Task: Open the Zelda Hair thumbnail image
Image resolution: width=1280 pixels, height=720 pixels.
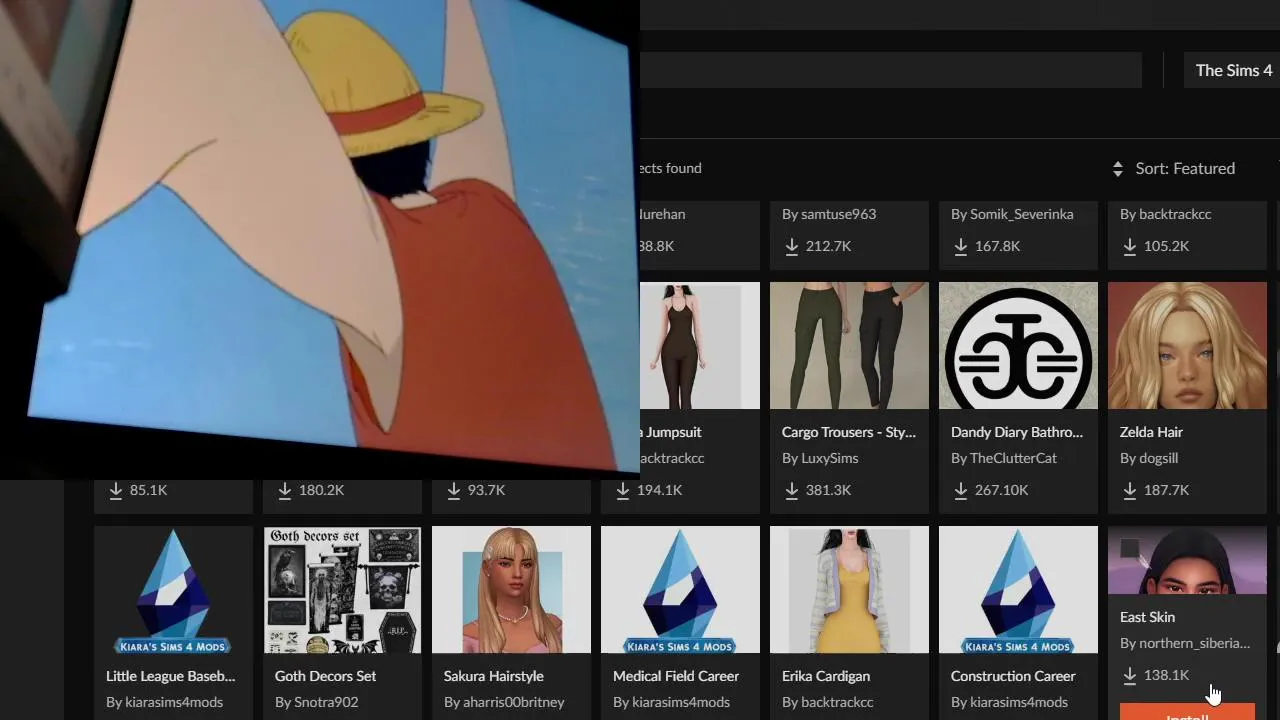Action: coord(1187,345)
